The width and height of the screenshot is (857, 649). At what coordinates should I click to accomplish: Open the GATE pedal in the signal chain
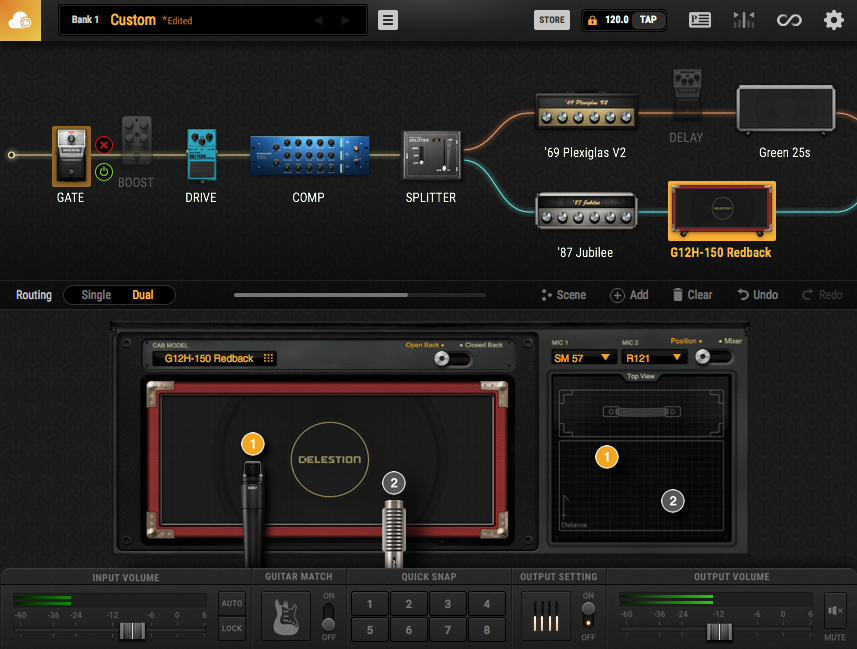[x=70, y=155]
